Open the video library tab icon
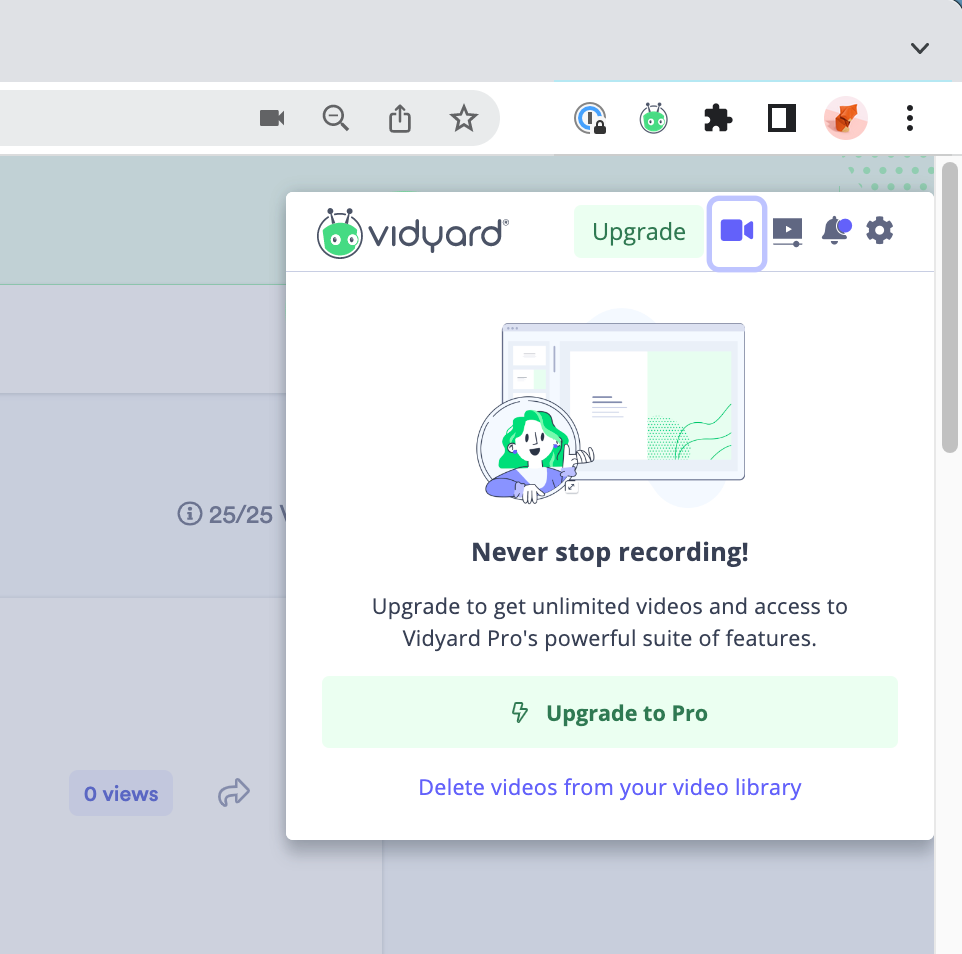 point(788,232)
